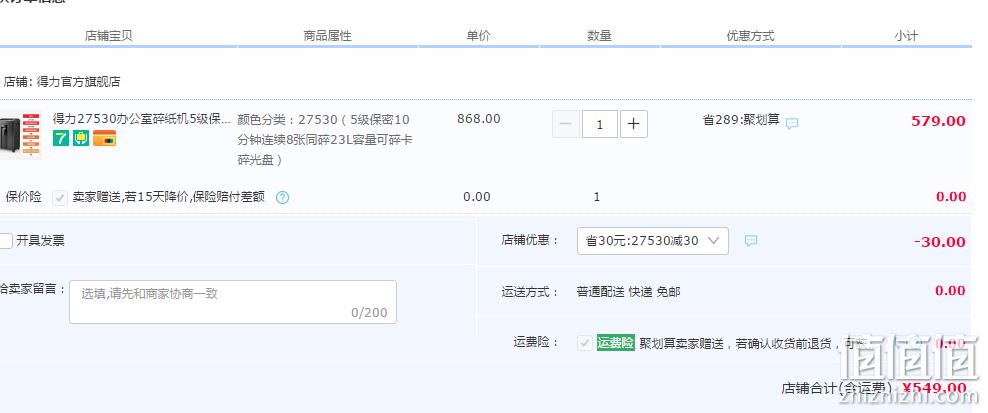988x413 pixels.
Task: Select the 店铺宝贝 column header
Action: coord(108,36)
